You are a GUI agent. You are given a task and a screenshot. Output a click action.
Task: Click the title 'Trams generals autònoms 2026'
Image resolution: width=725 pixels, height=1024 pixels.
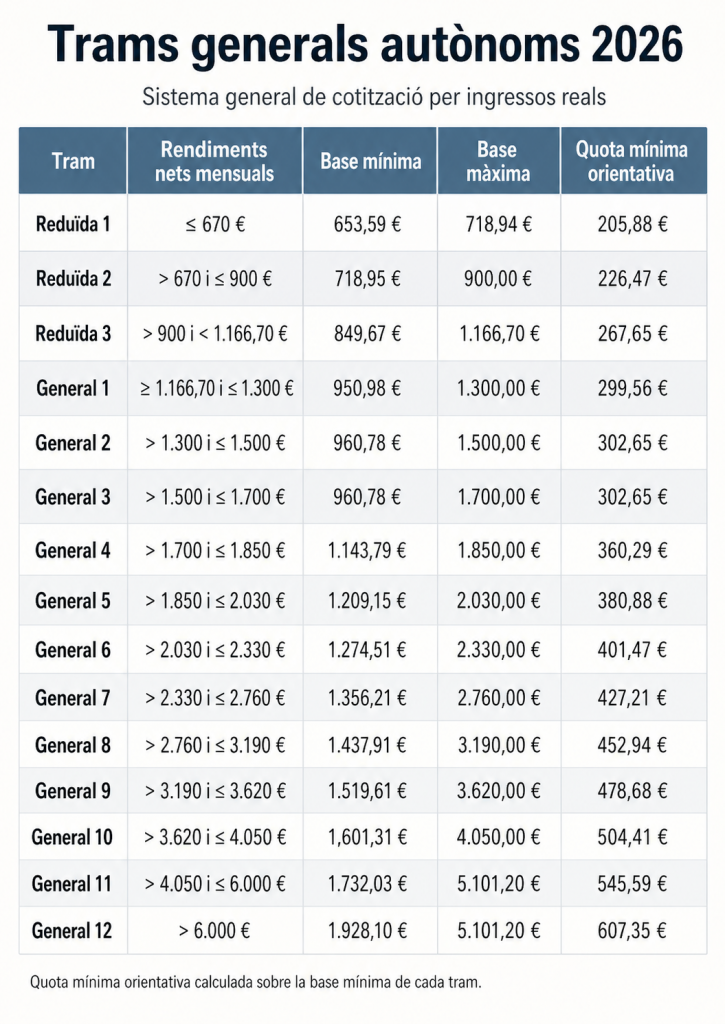point(362,45)
